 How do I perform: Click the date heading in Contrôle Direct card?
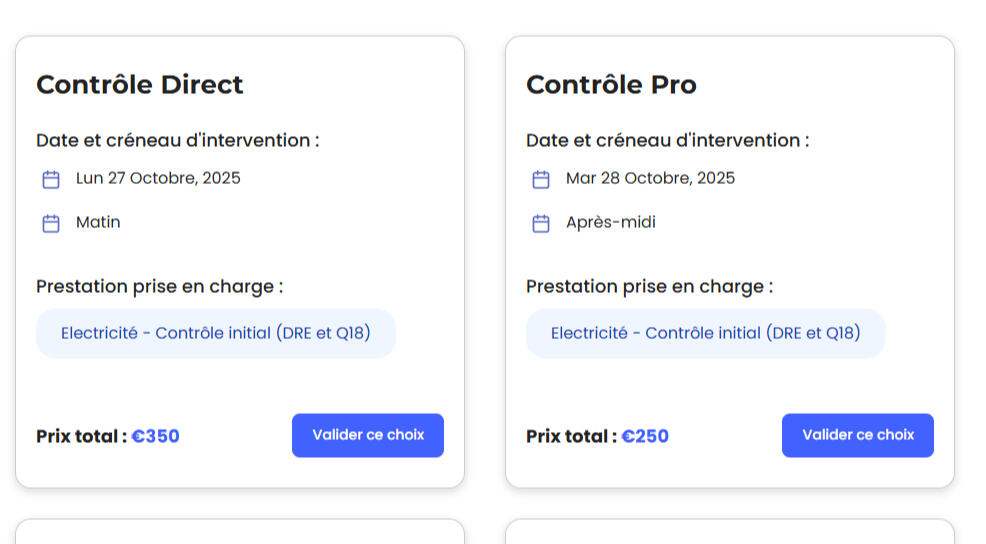pos(178,140)
